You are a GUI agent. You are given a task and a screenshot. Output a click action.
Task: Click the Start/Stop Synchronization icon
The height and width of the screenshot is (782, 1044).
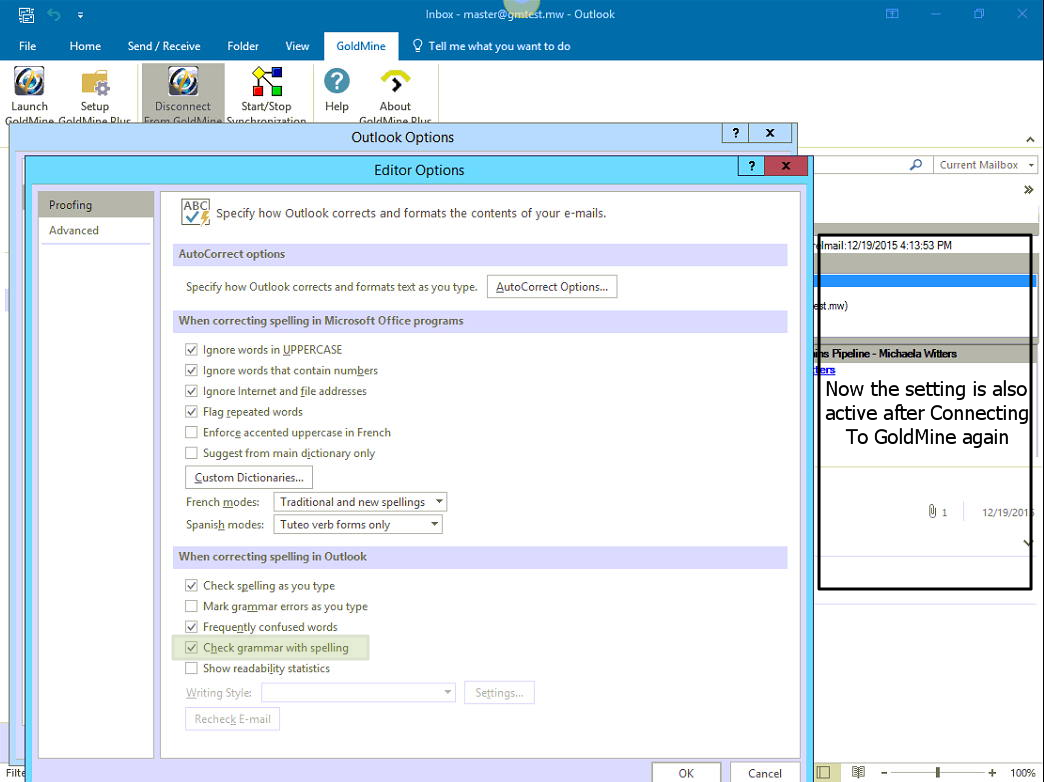tap(267, 83)
